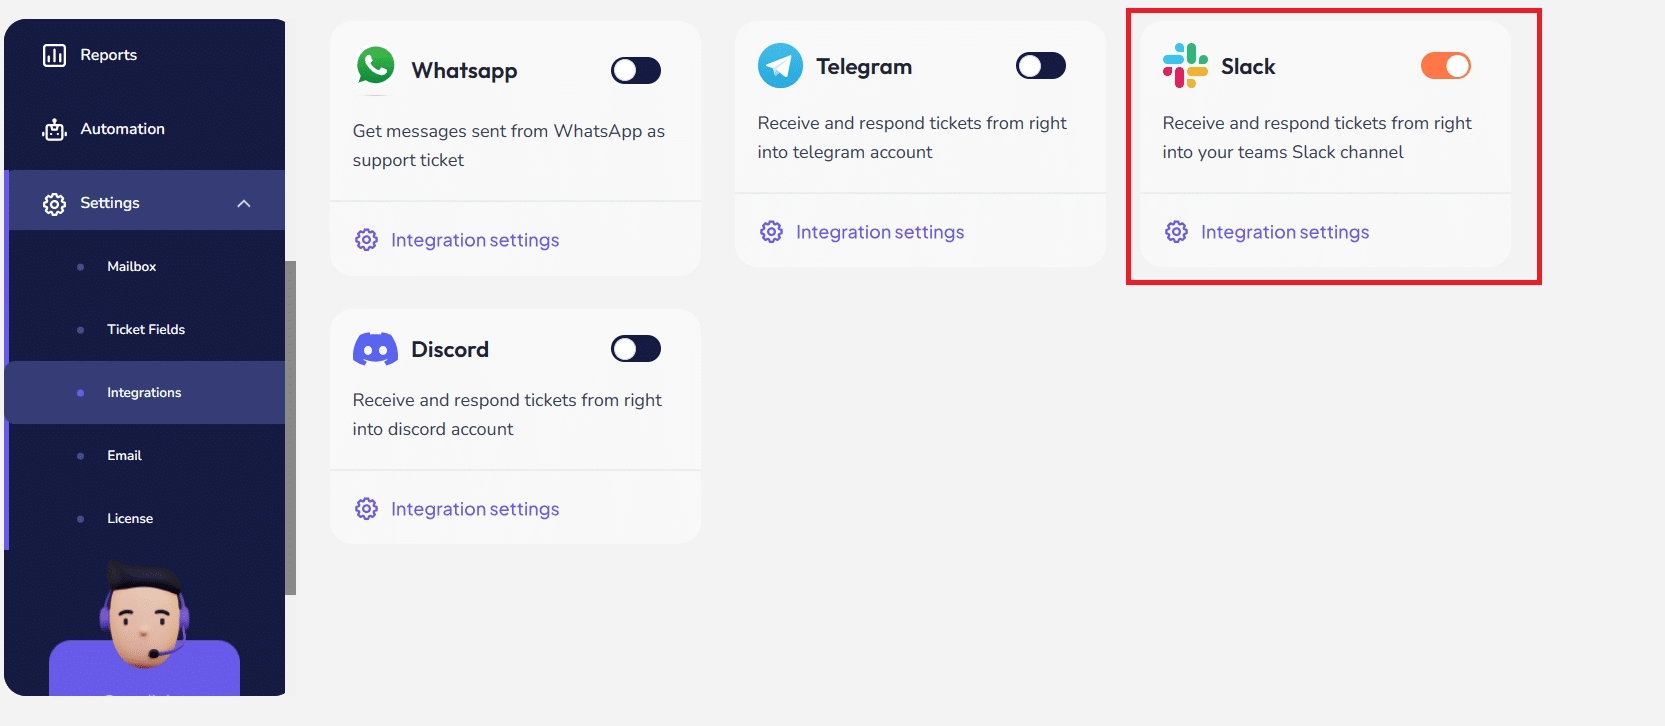Viewport: 1665px width, 726px height.
Task: Open the Mailbox settings page
Action: [x=131, y=266]
